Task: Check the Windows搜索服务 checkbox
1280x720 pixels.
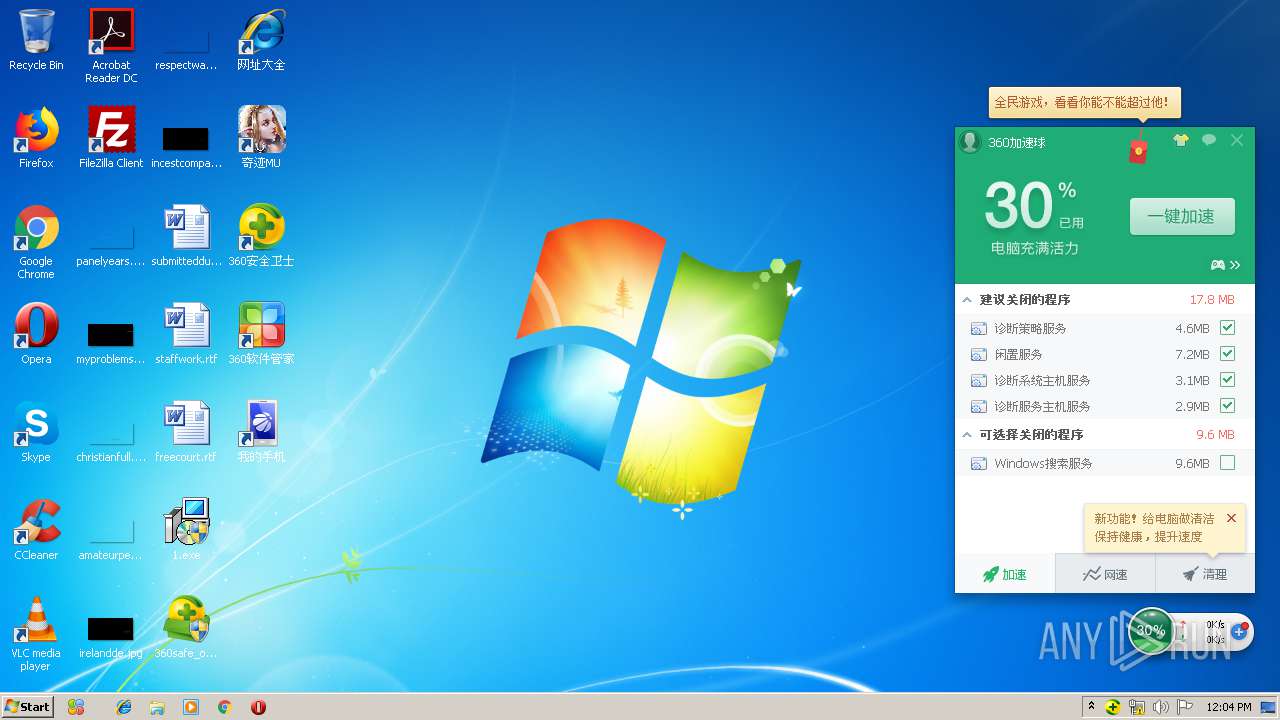Action: pos(1227,463)
